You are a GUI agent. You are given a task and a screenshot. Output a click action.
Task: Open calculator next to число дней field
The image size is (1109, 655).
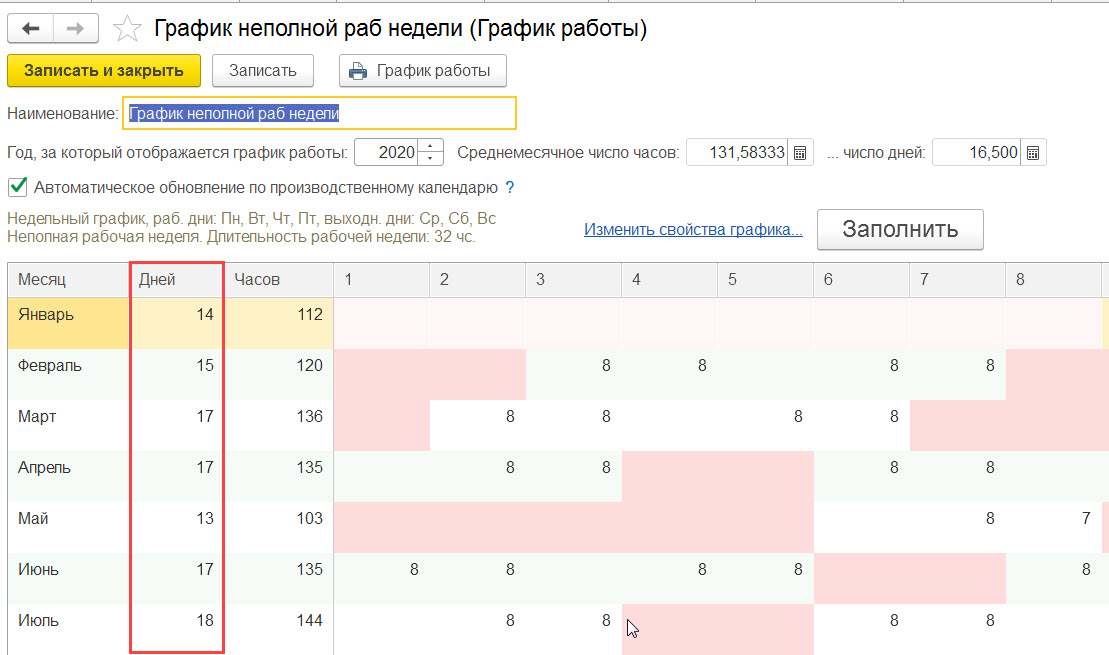click(x=1033, y=153)
